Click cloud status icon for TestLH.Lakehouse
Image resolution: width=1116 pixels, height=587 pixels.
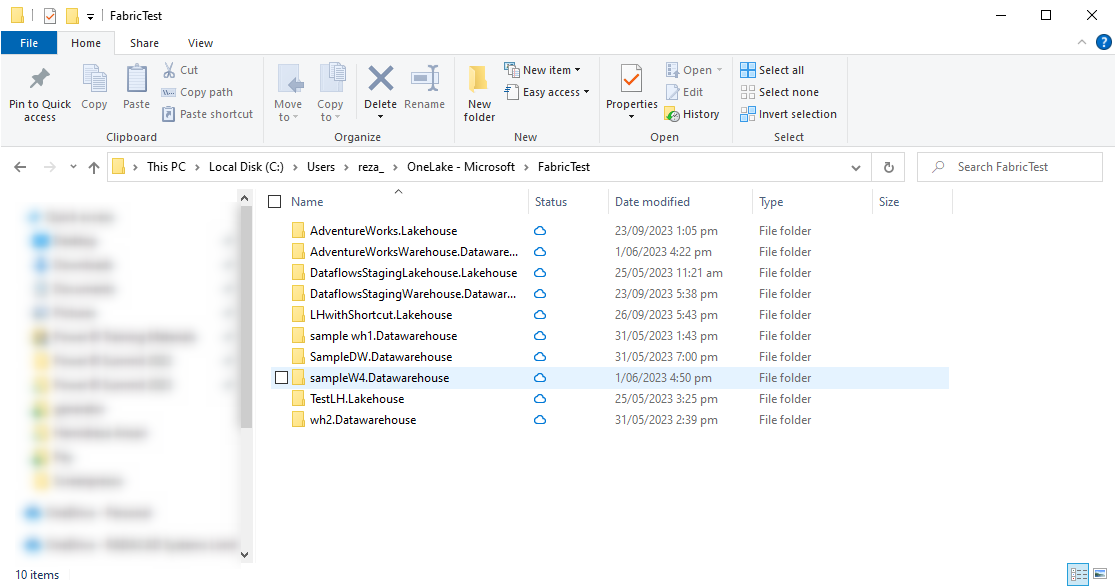(x=540, y=399)
